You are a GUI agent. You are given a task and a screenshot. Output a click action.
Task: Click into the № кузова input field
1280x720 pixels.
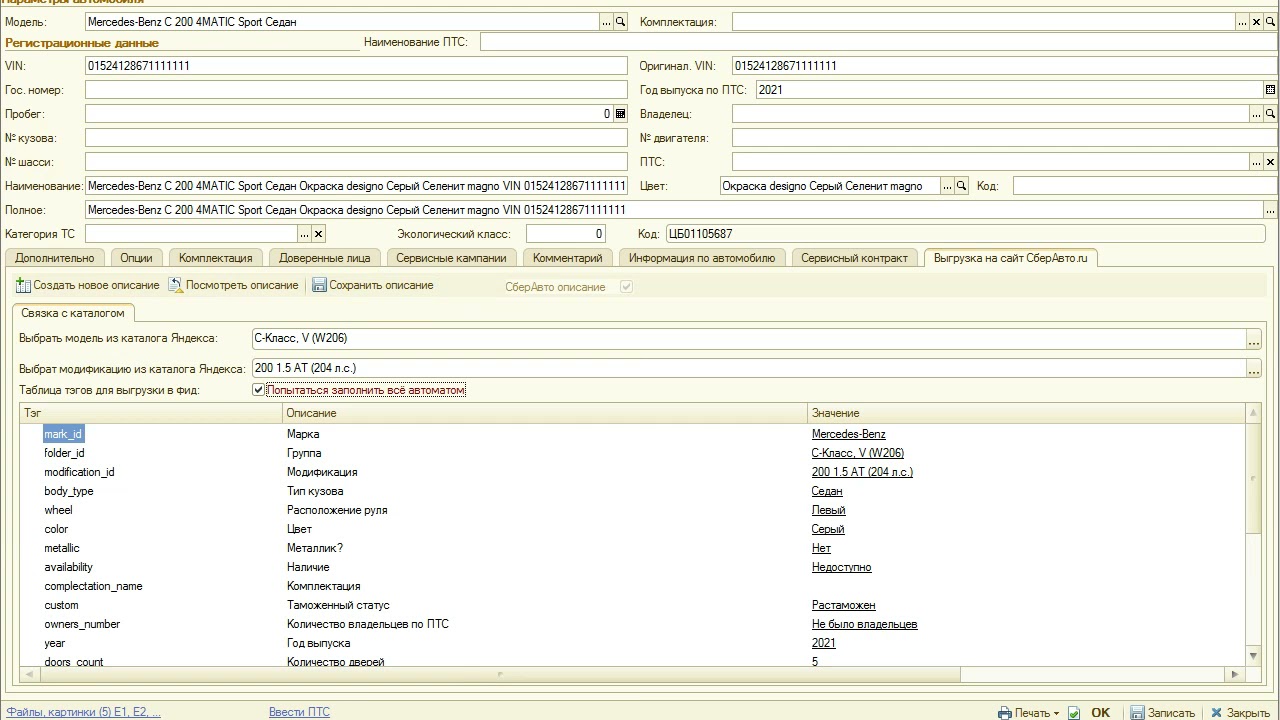point(356,138)
